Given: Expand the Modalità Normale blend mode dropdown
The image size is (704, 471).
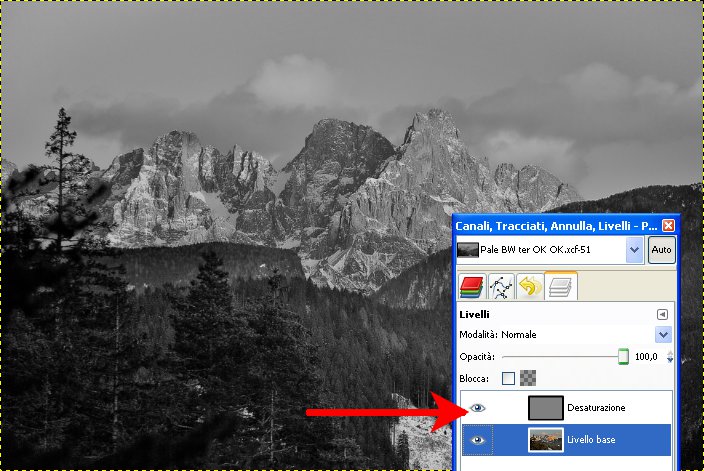Looking at the screenshot, I should click(x=663, y=335).
